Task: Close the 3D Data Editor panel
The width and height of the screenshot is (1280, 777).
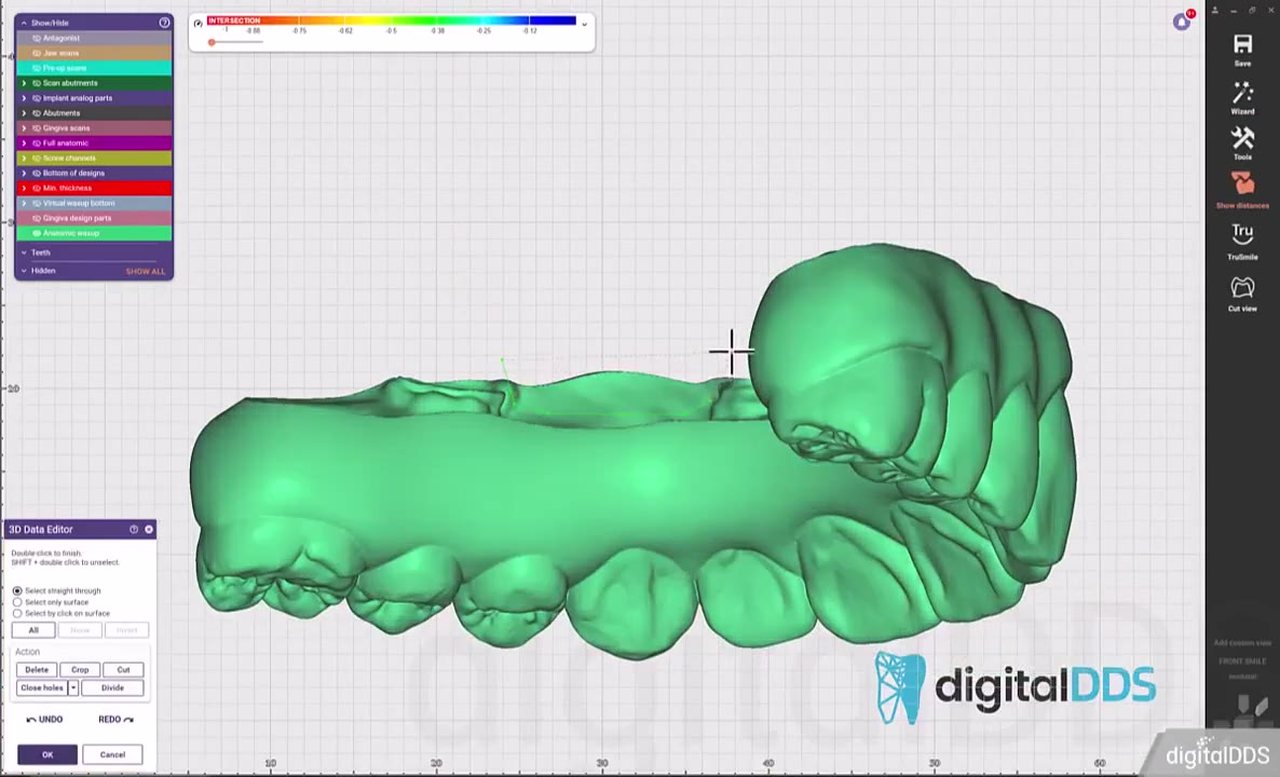Action: (x=149, y=529)
